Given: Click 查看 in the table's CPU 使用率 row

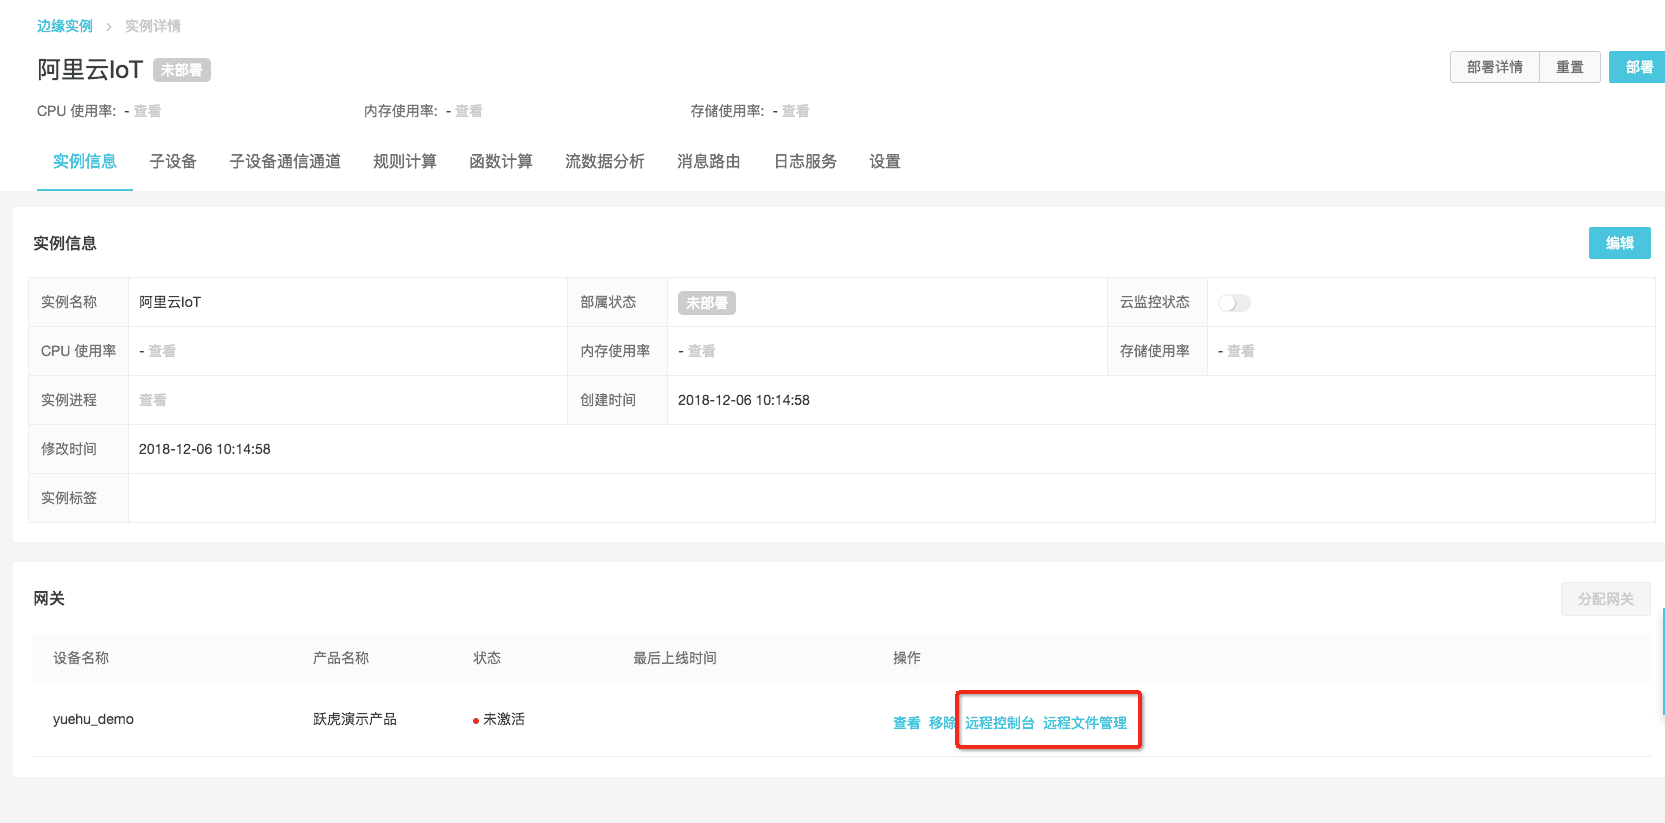Looking at the screenshot, I should 162,351.
